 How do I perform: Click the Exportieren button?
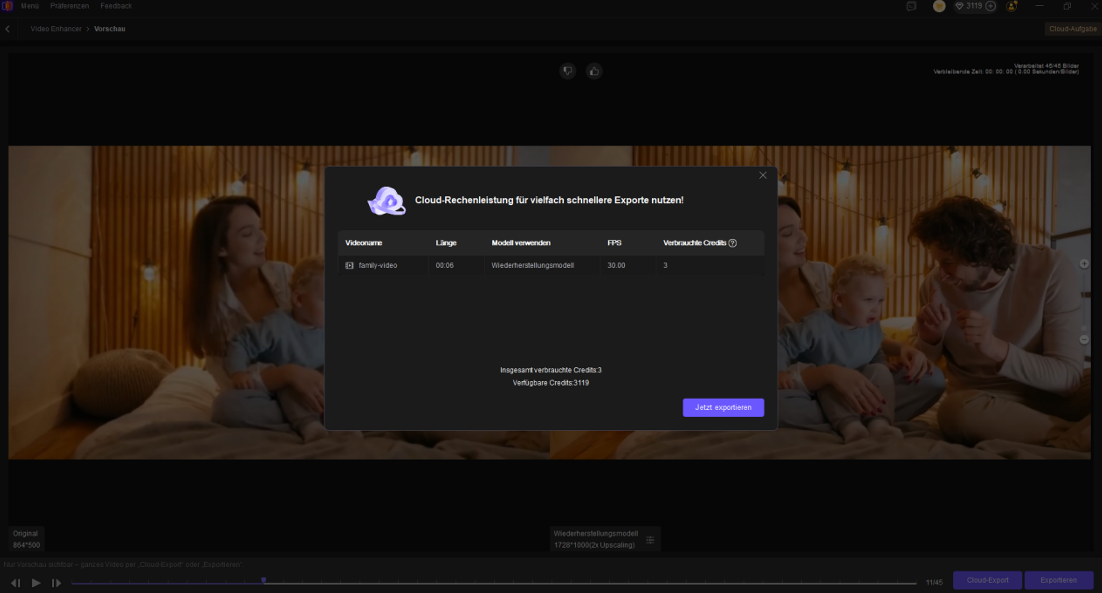coord(1058,580)
